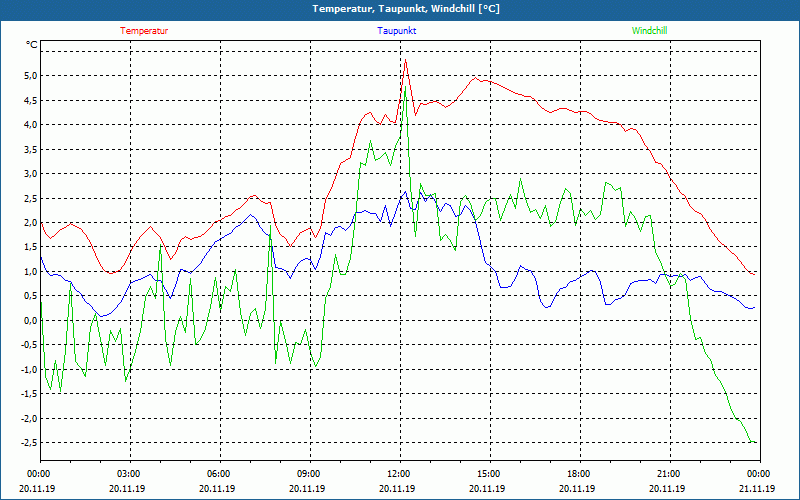The height and width of the screenshot is (500, 800).
Task: Click the 2,0 y-axis value
Action: (x=31, y=222)
